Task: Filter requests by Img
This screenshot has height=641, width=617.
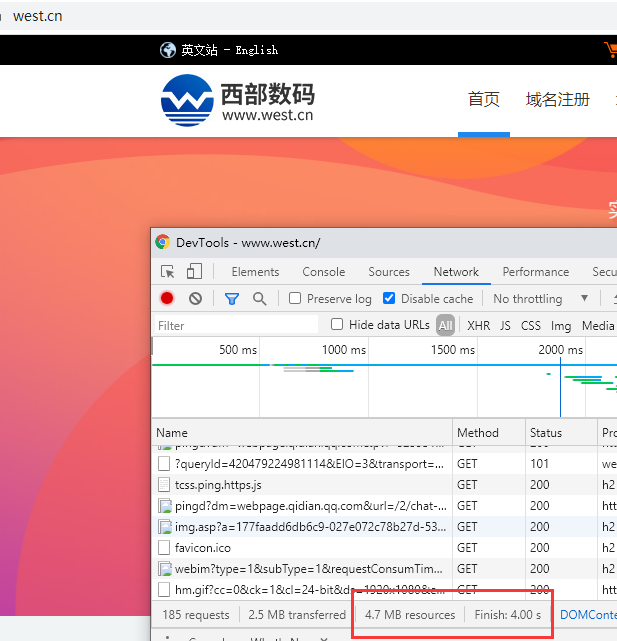Action: point(561,325)
